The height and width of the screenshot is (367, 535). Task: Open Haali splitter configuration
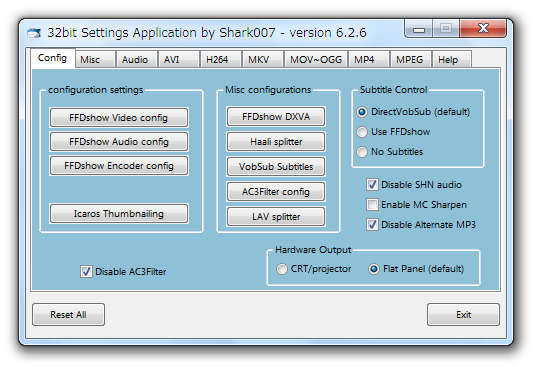tap(276, 142)
